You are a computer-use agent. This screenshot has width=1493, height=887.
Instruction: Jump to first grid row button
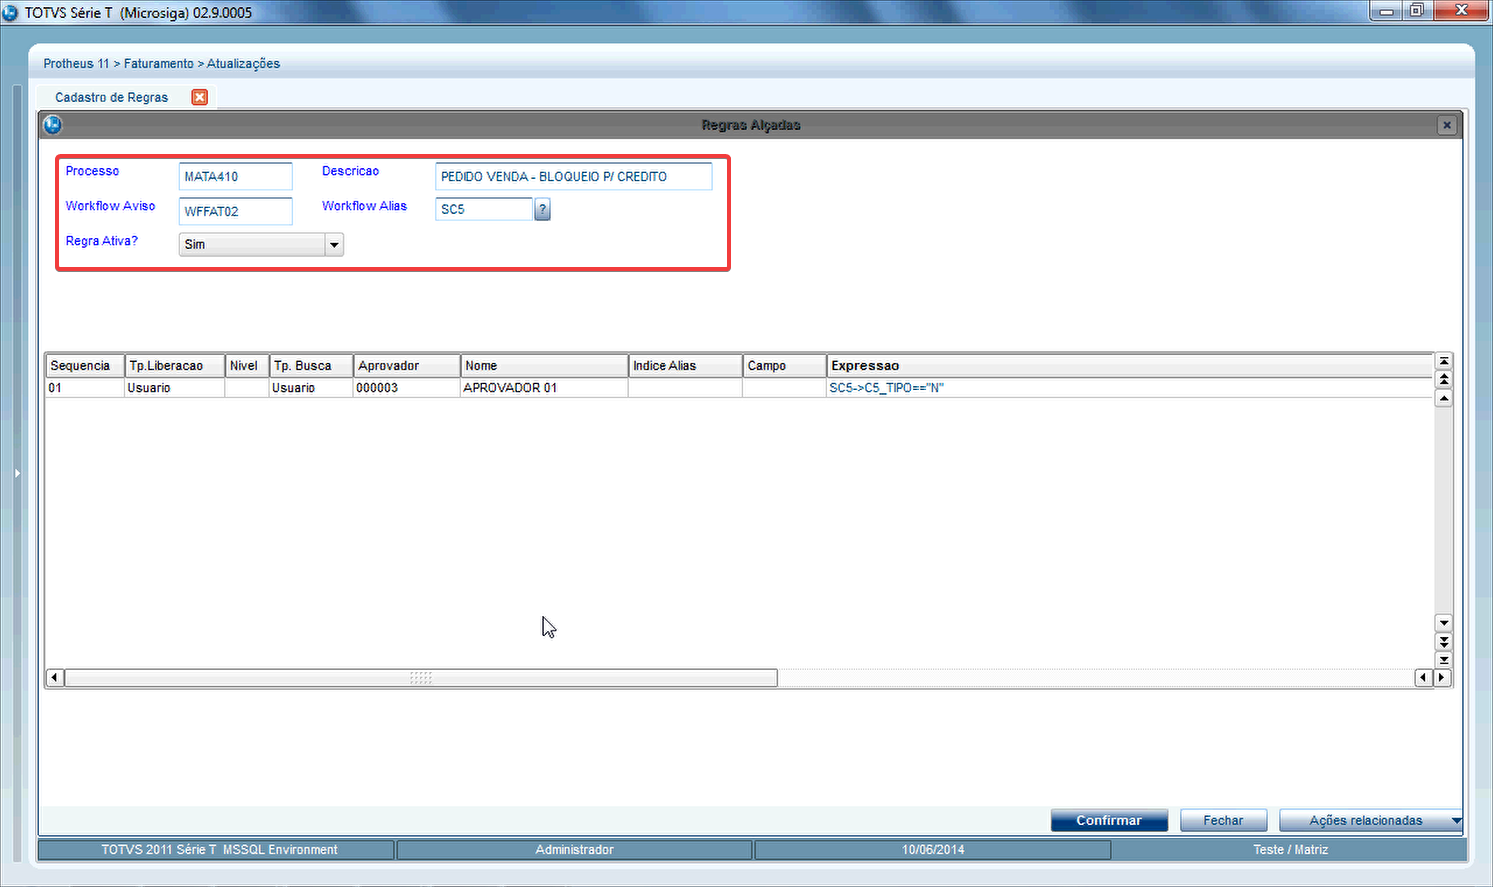point(1443,361)
